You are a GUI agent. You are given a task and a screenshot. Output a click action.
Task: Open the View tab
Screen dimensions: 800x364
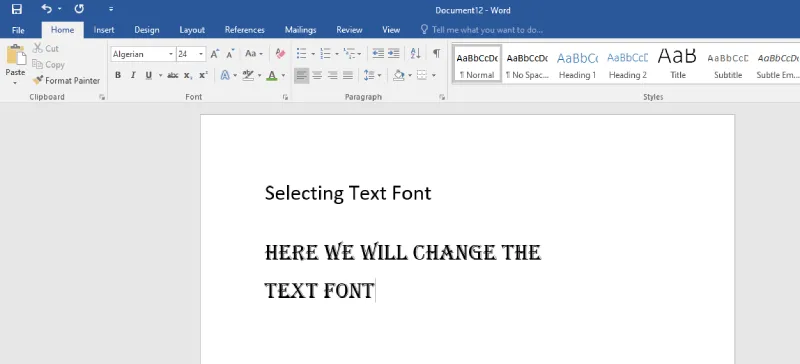[x=391, y=30]
